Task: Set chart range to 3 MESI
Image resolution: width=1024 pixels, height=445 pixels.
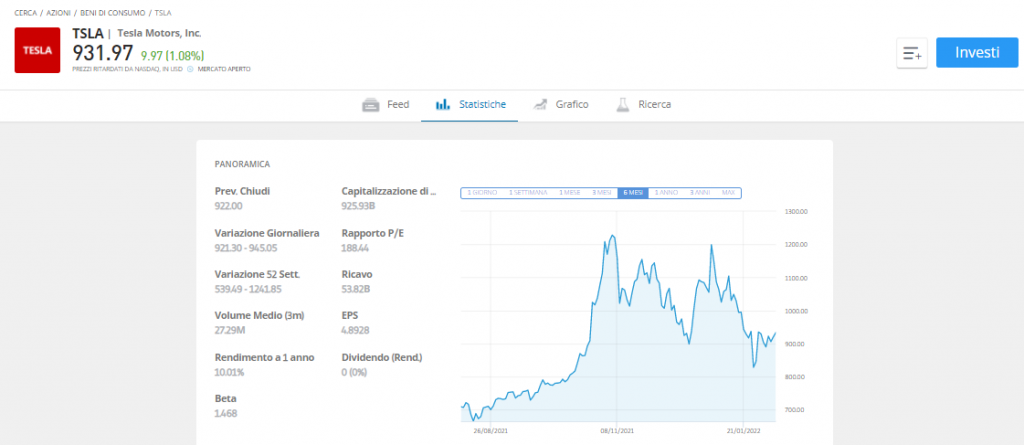Action: point(601,193)
